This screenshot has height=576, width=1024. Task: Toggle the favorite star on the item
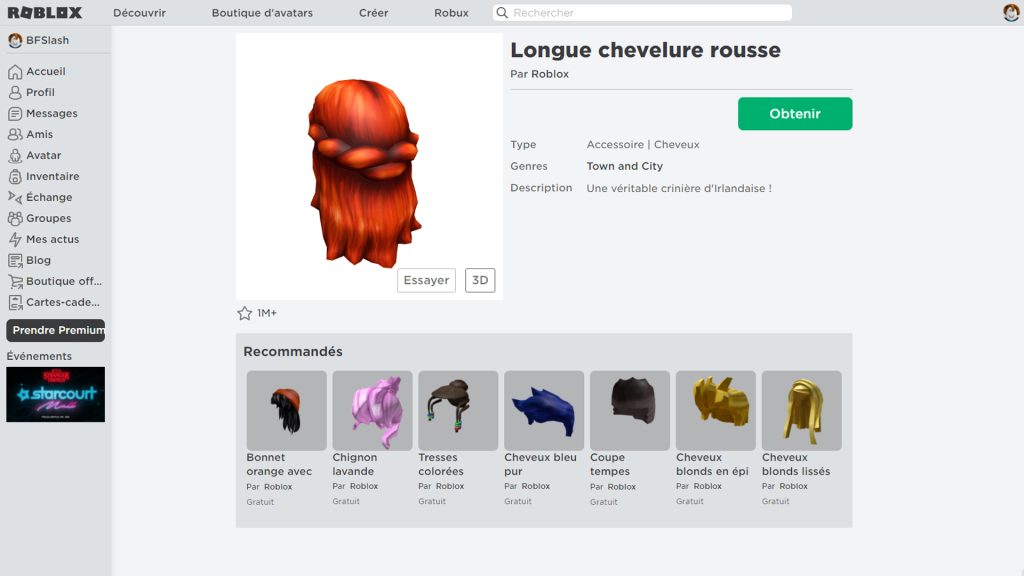coord(243,312)
